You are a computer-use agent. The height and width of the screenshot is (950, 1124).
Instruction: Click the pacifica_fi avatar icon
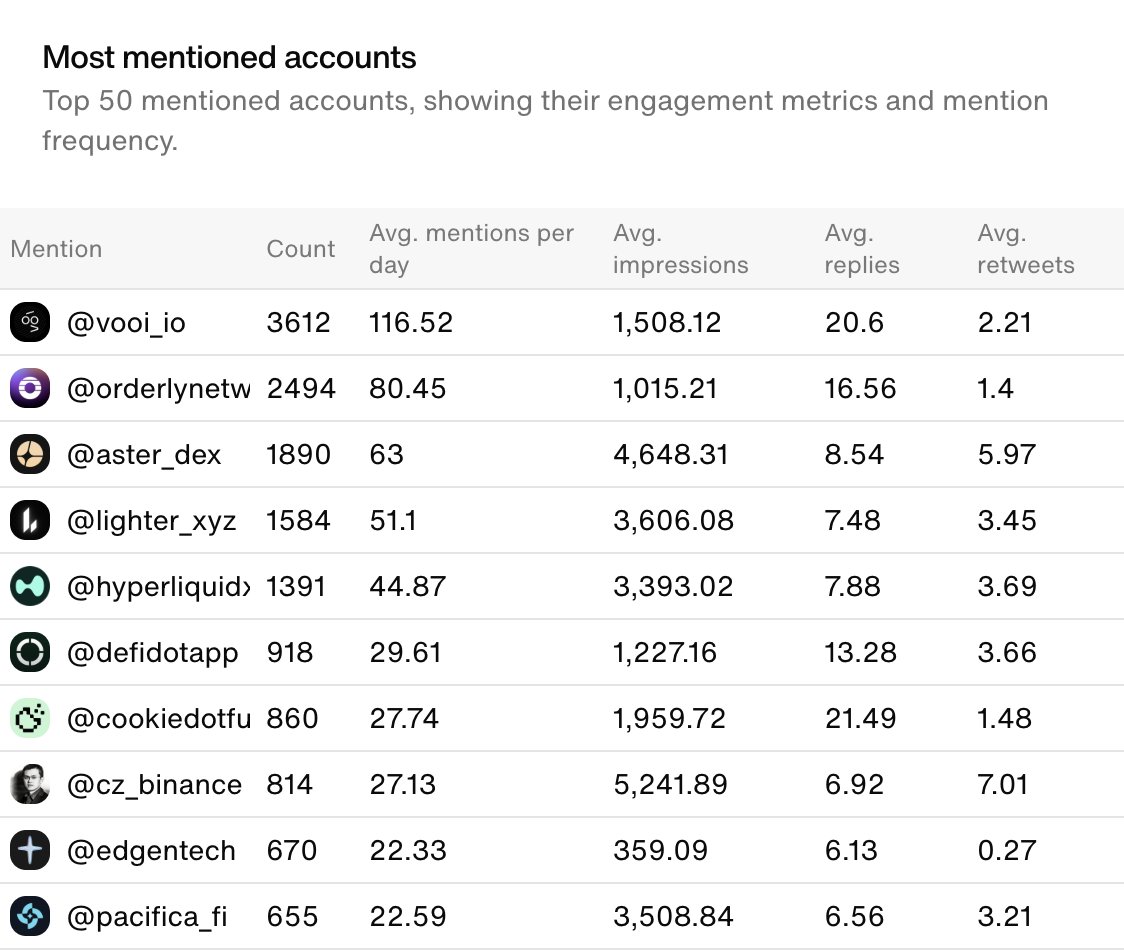[30, 916]
